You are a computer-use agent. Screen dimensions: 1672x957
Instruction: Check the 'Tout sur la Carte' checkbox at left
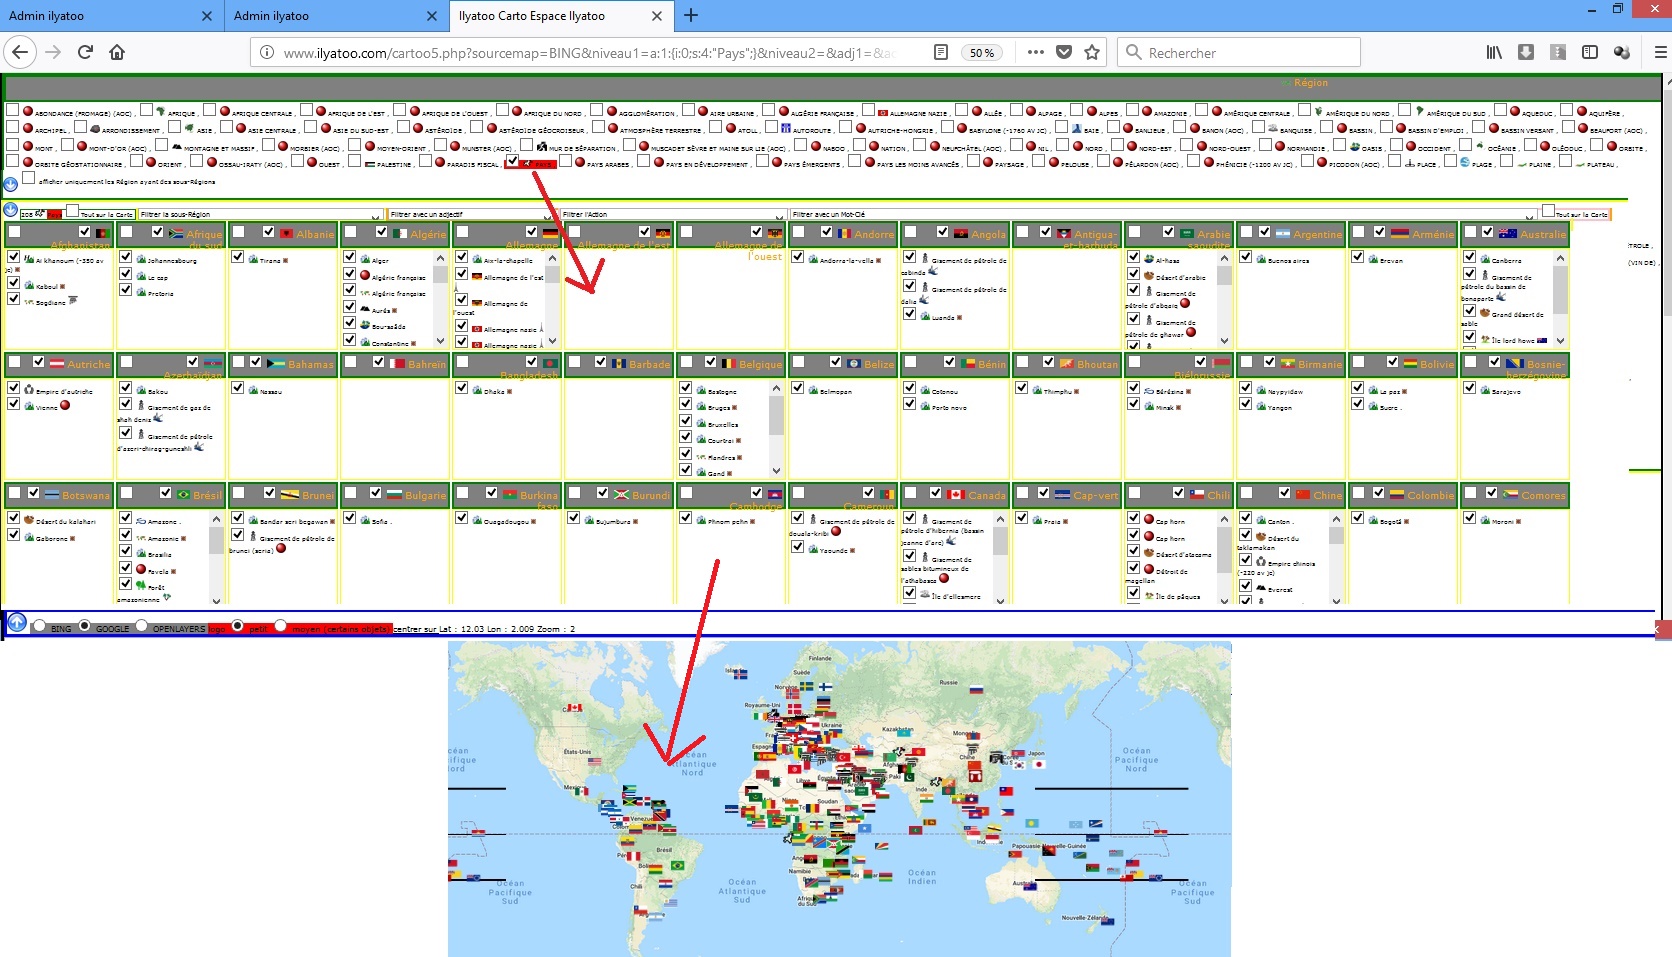[72, 211]
